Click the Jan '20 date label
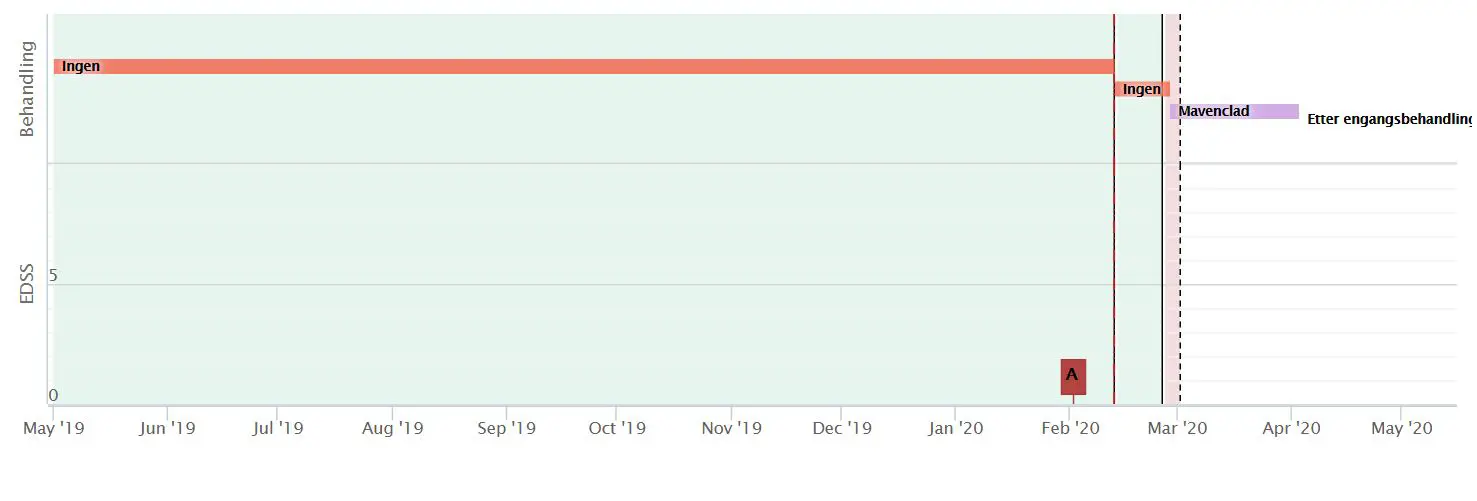This screenshot has width=1477, height=501. pos(956,429)
